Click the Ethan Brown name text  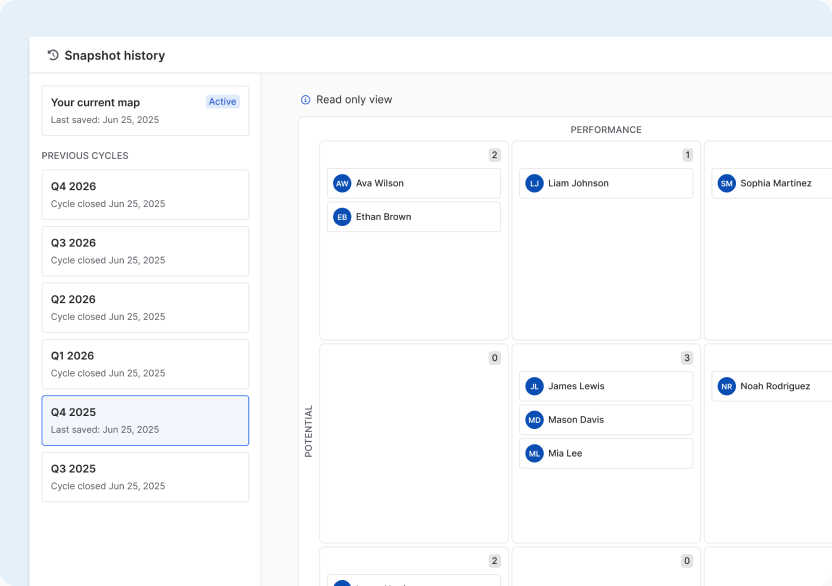pyautogui.click(x=384, y=217)
